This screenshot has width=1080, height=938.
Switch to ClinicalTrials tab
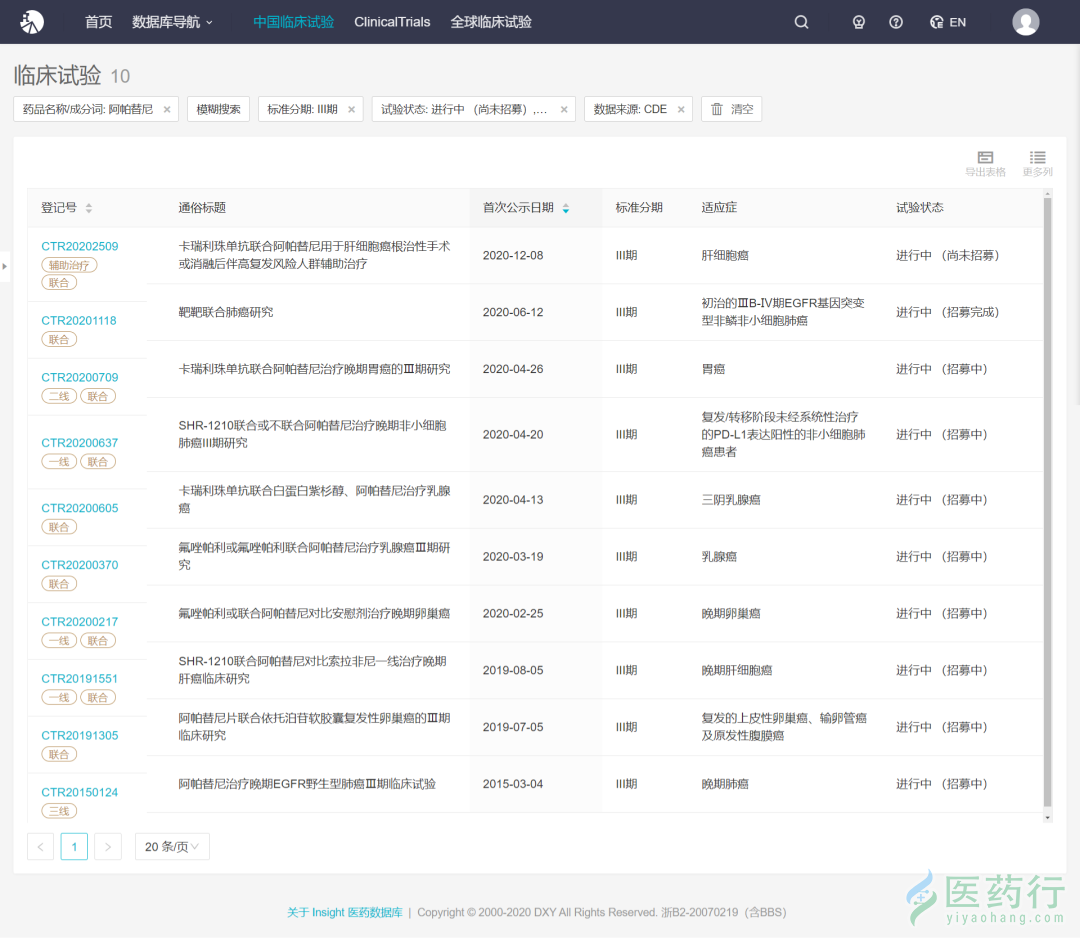392,22
